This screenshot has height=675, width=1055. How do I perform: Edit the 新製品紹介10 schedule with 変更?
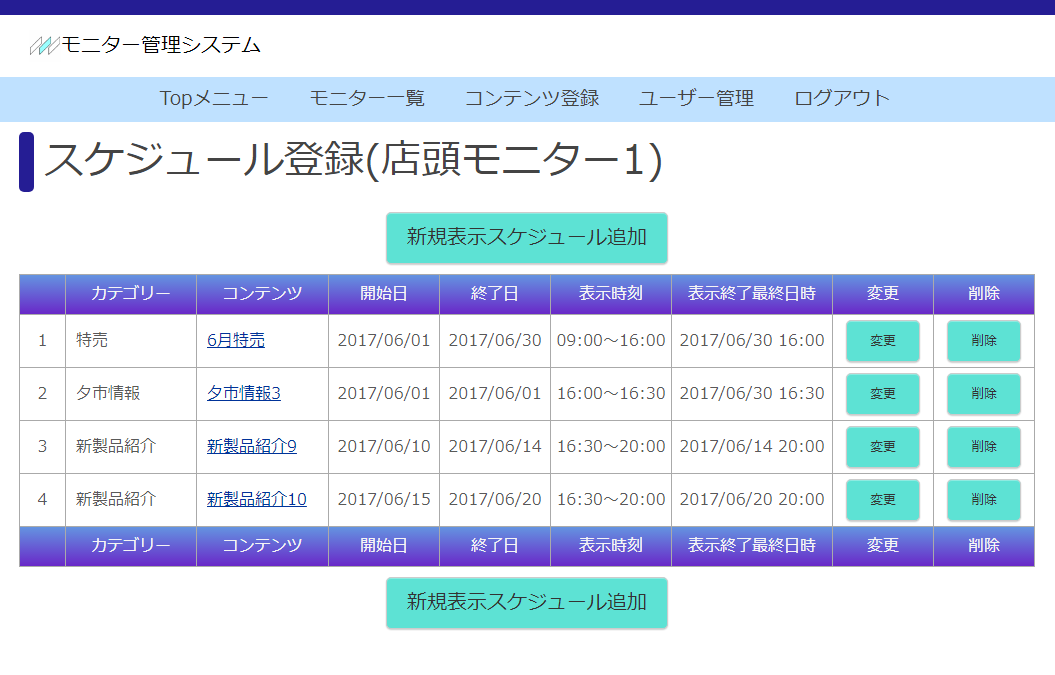click(x=882, y=500)
